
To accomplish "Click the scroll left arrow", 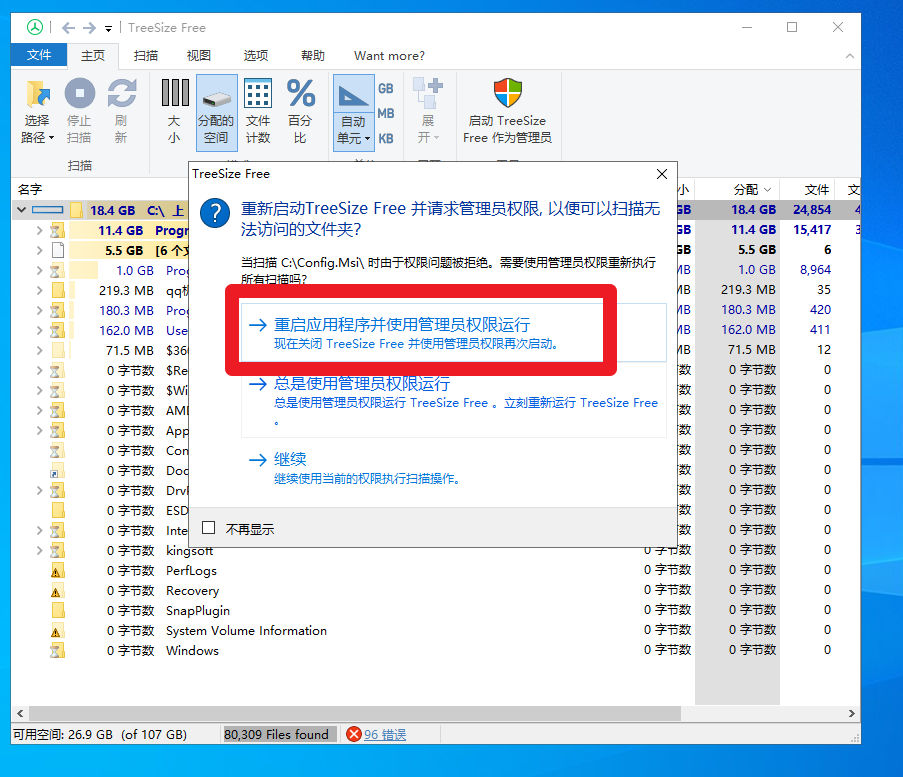I will pos(20,714).
